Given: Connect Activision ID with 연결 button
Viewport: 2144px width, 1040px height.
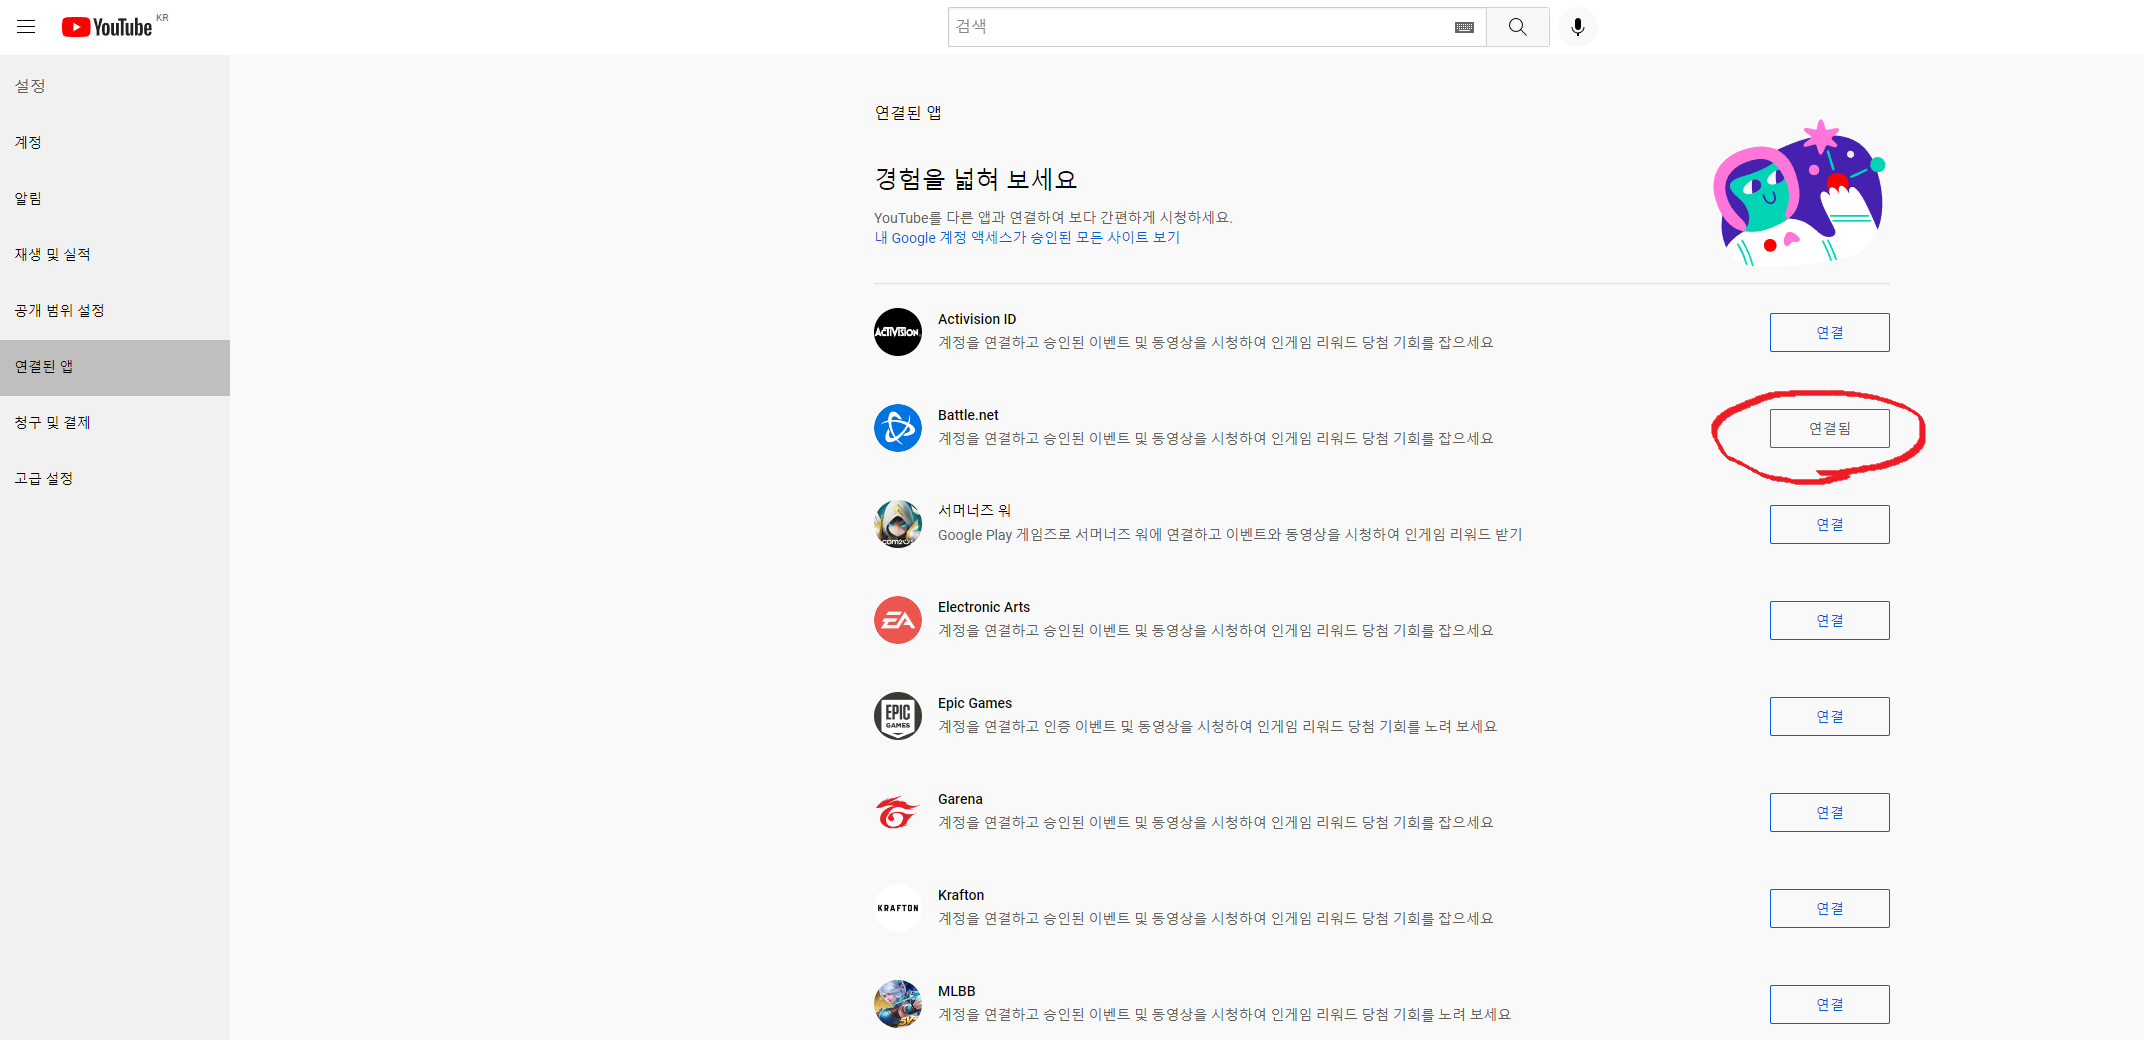Looking at the screenshot, I should [1829, 332].
